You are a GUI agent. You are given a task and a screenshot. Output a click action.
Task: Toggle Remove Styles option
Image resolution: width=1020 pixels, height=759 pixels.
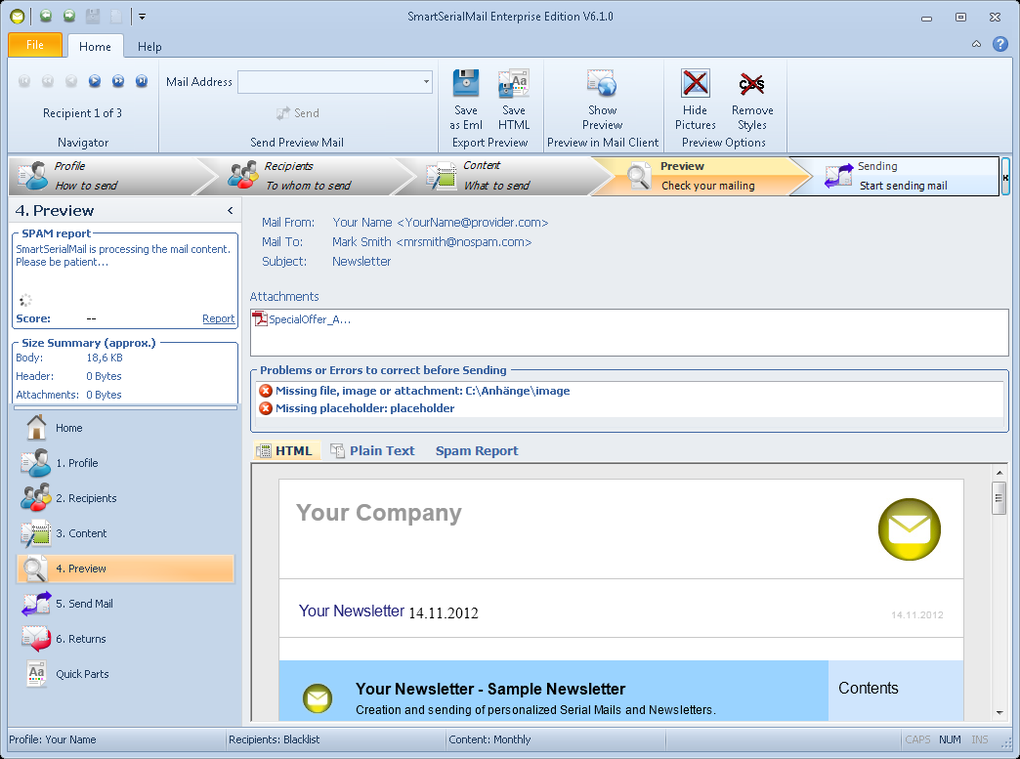[x=752, y=99]
